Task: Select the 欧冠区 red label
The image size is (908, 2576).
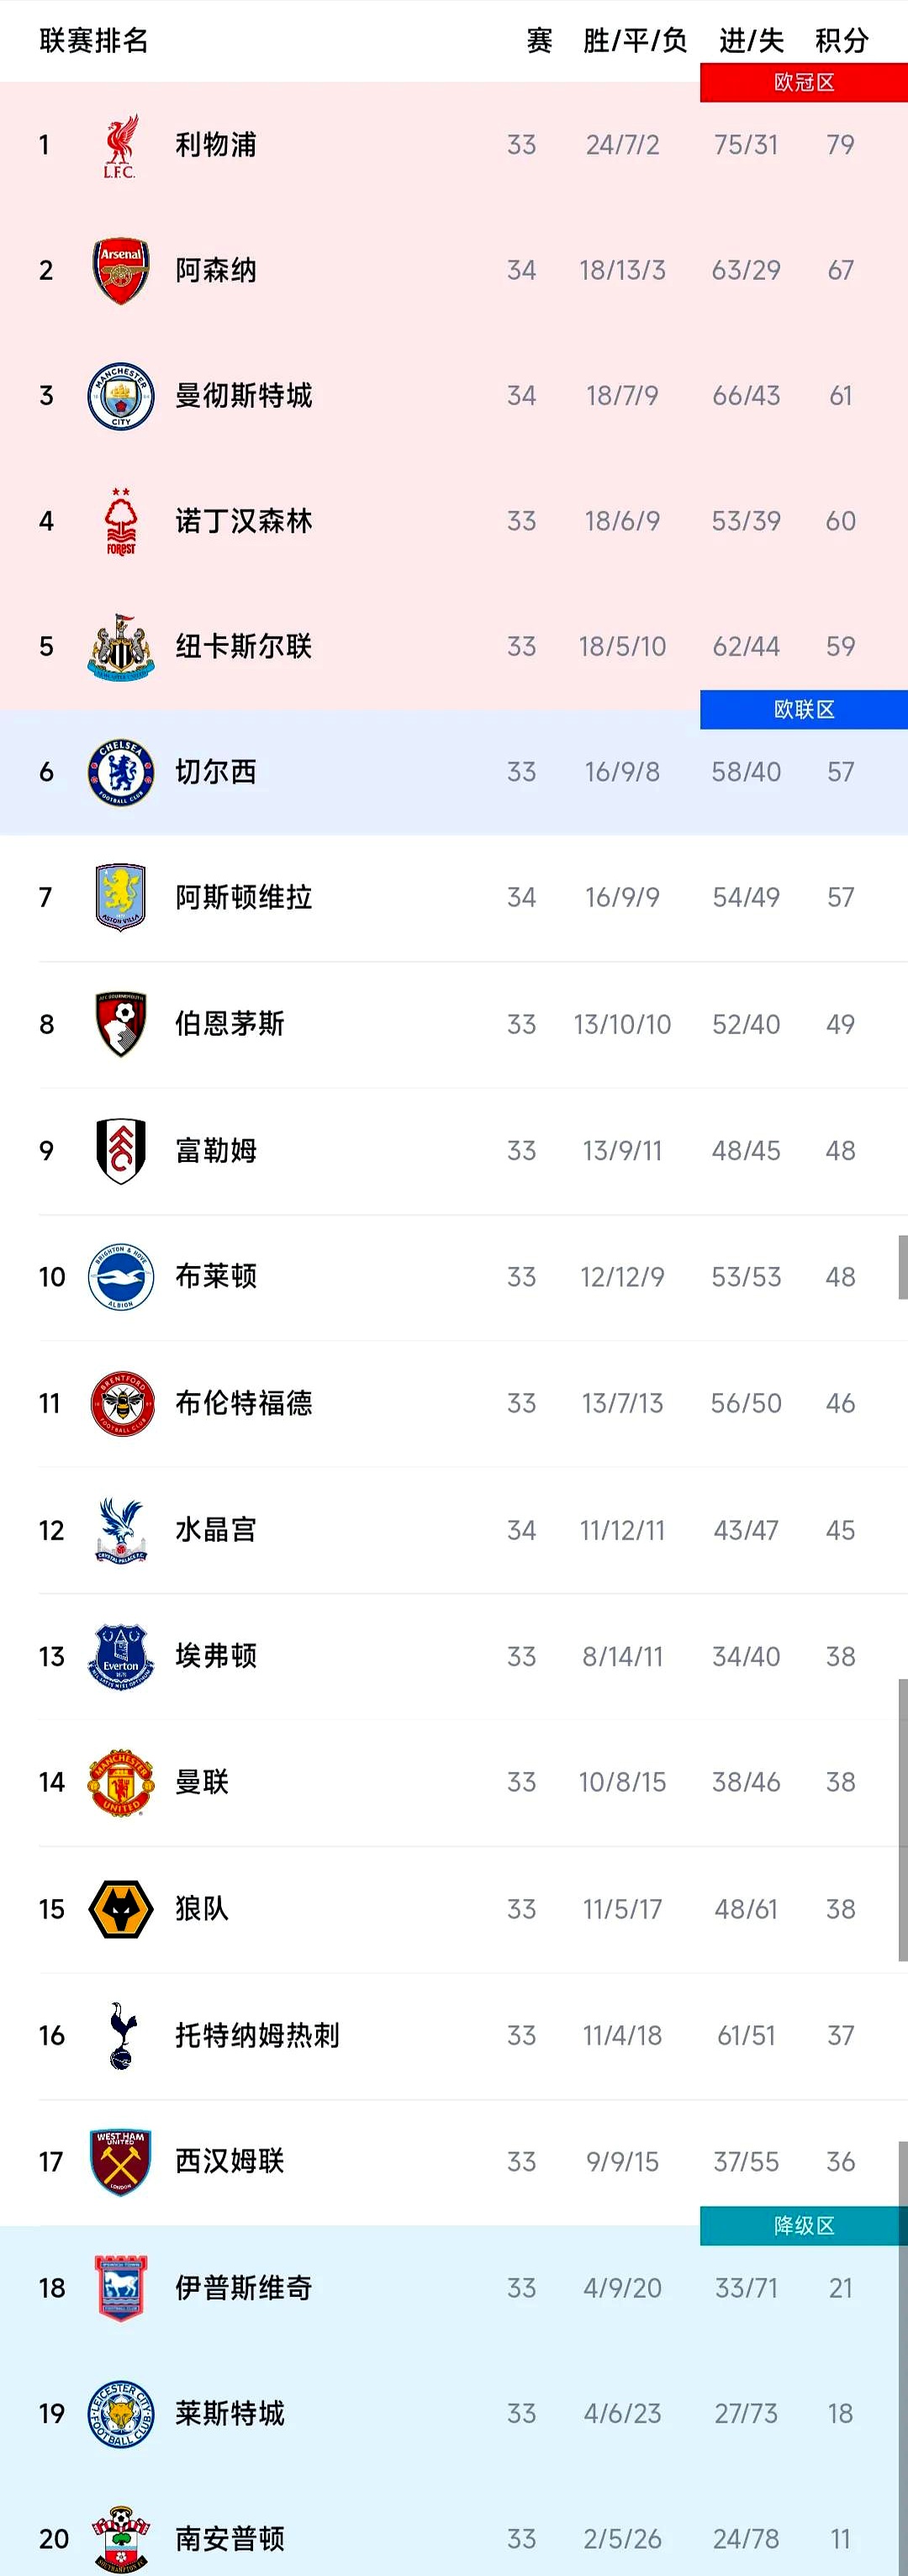Action: coord(803,83)
